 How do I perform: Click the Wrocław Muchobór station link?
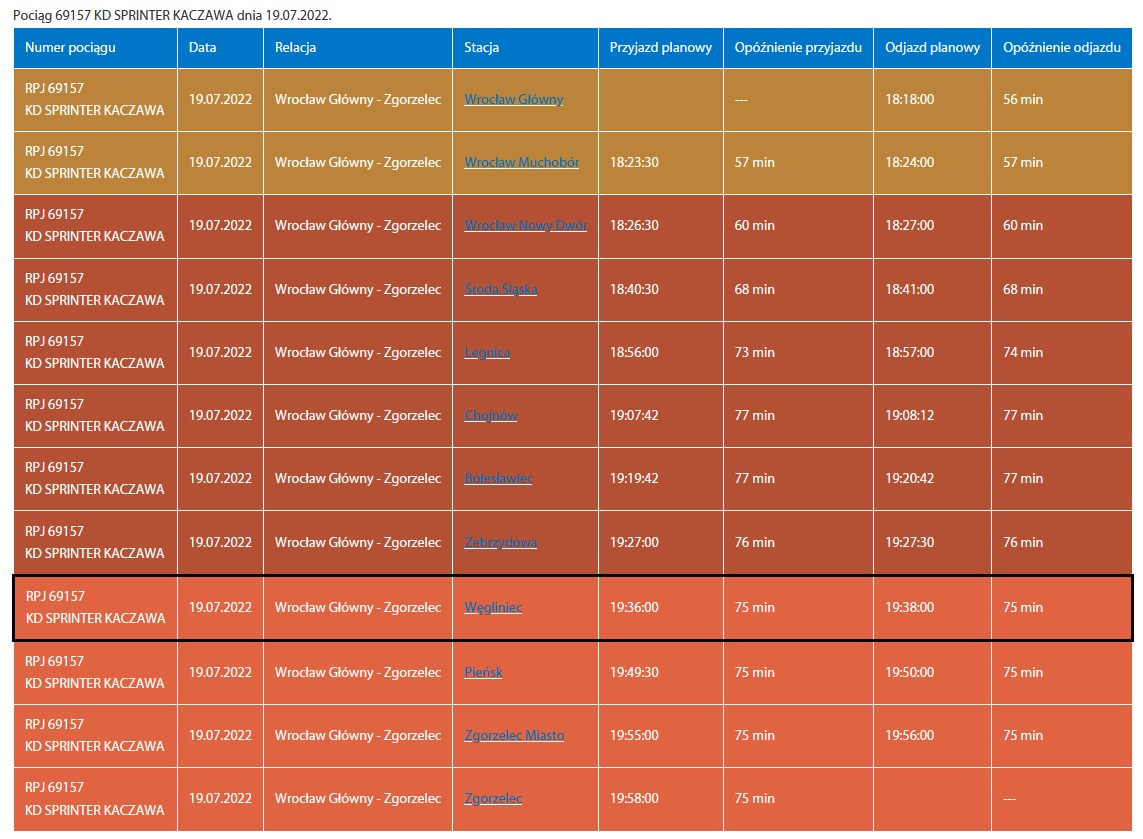(521, 162)
